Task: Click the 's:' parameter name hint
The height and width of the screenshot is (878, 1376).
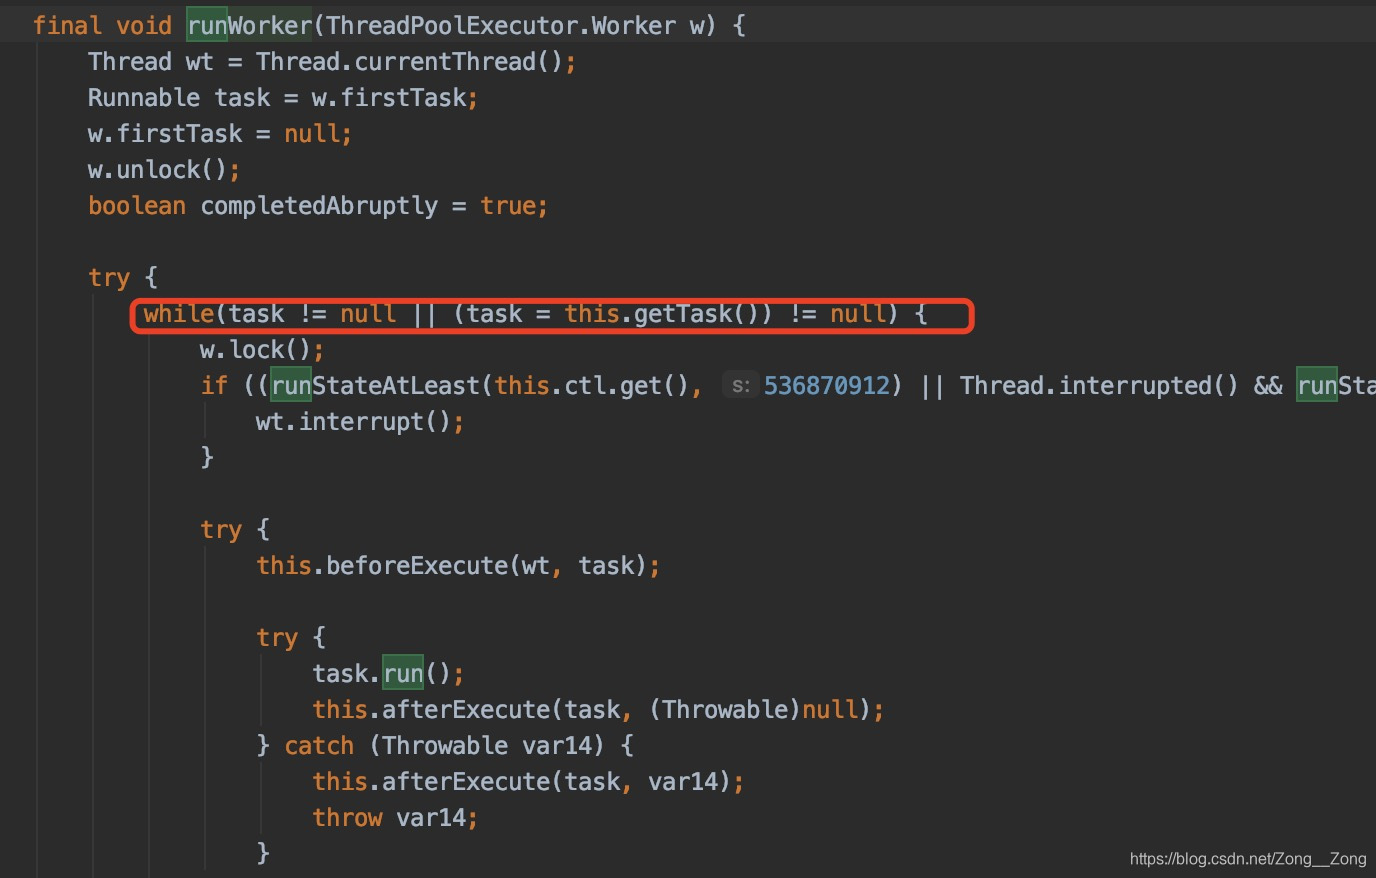Action: 741,386
